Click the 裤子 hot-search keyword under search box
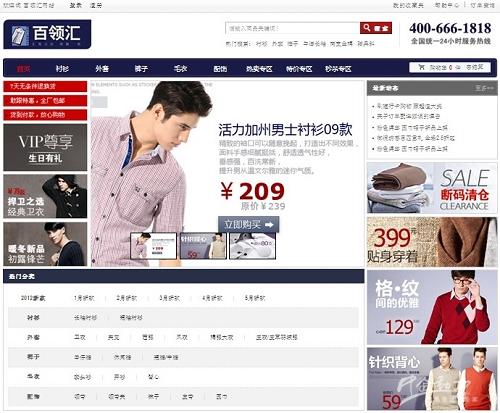The width and height of the screenshot is (500, 413). click(293, 44)
